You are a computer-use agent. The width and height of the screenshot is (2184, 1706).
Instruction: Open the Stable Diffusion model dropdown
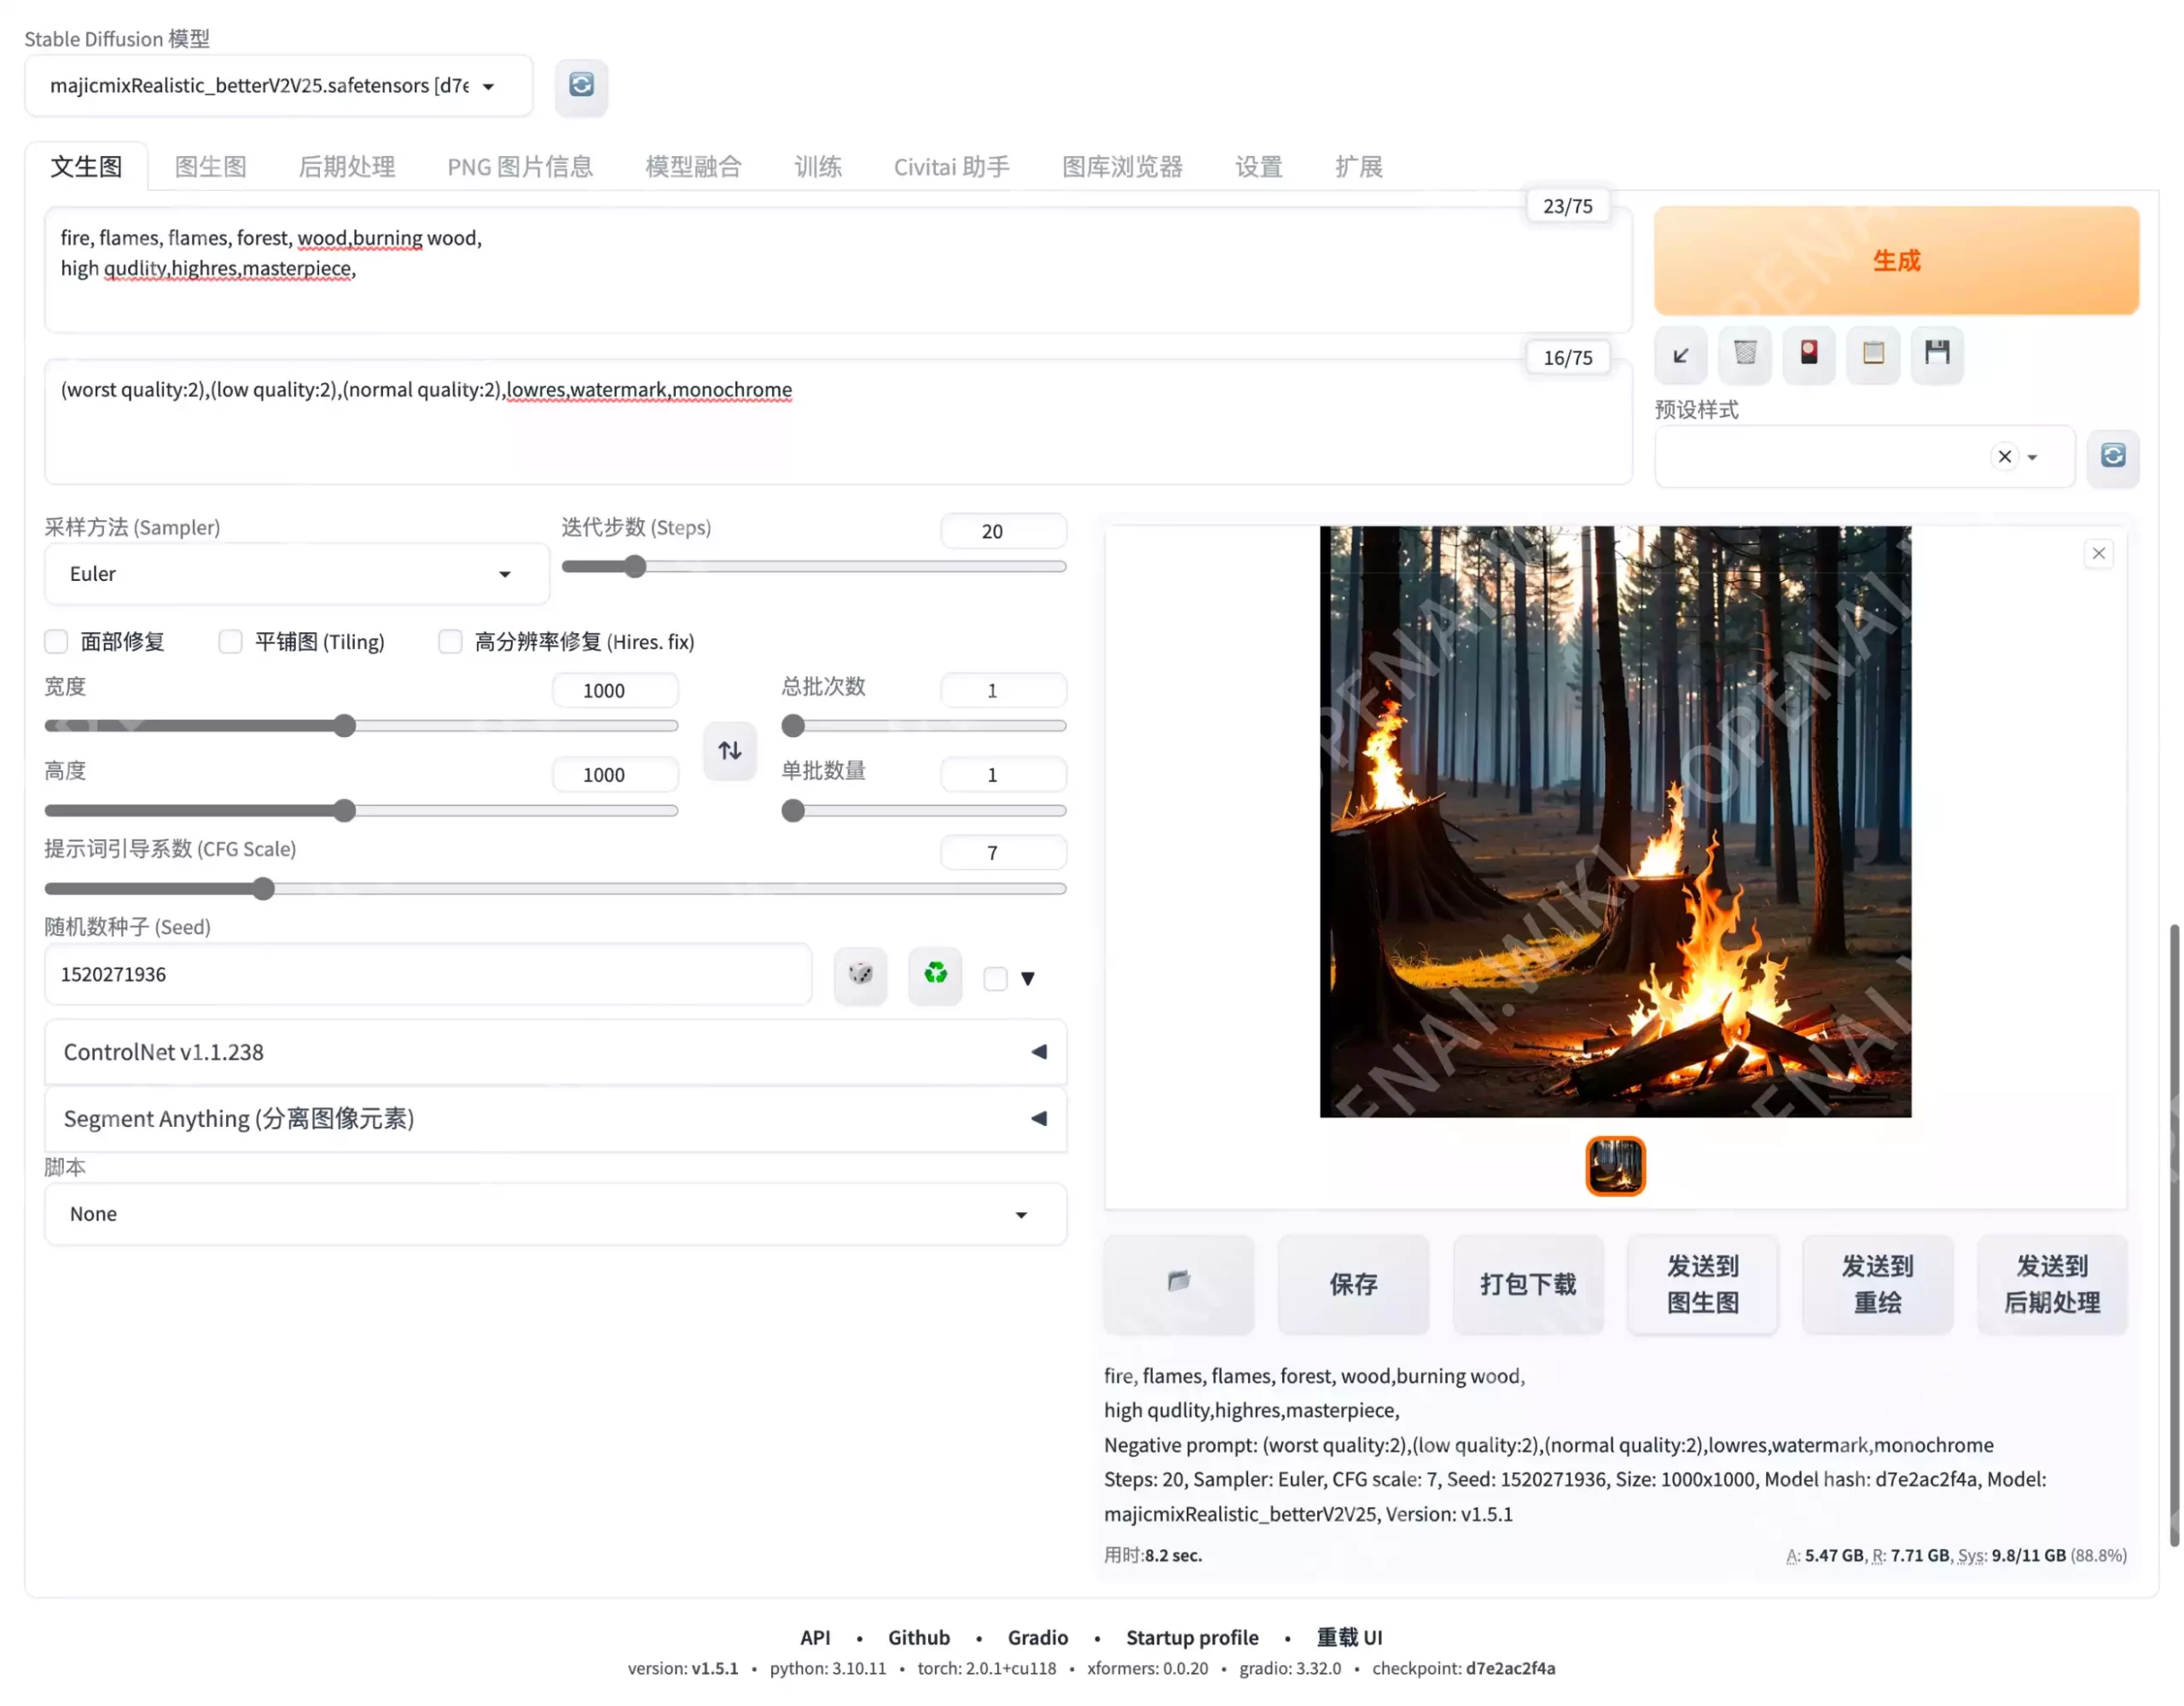pos(279,86)
